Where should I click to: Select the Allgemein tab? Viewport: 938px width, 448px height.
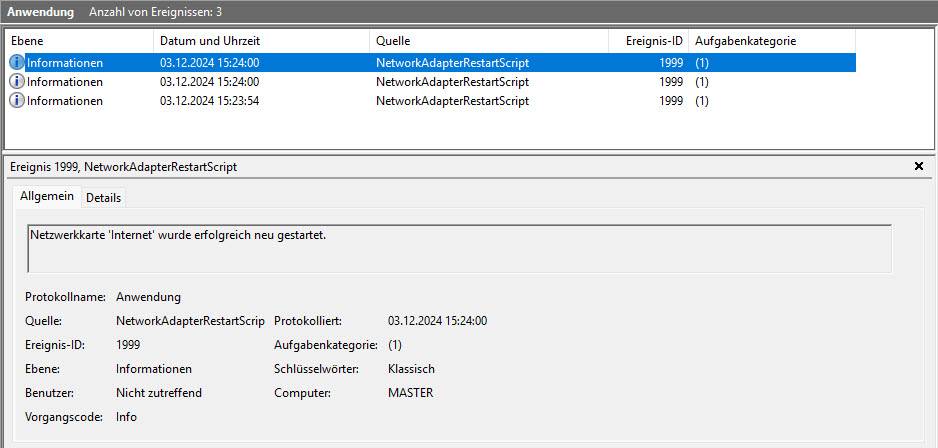click(x=47, y=197)
